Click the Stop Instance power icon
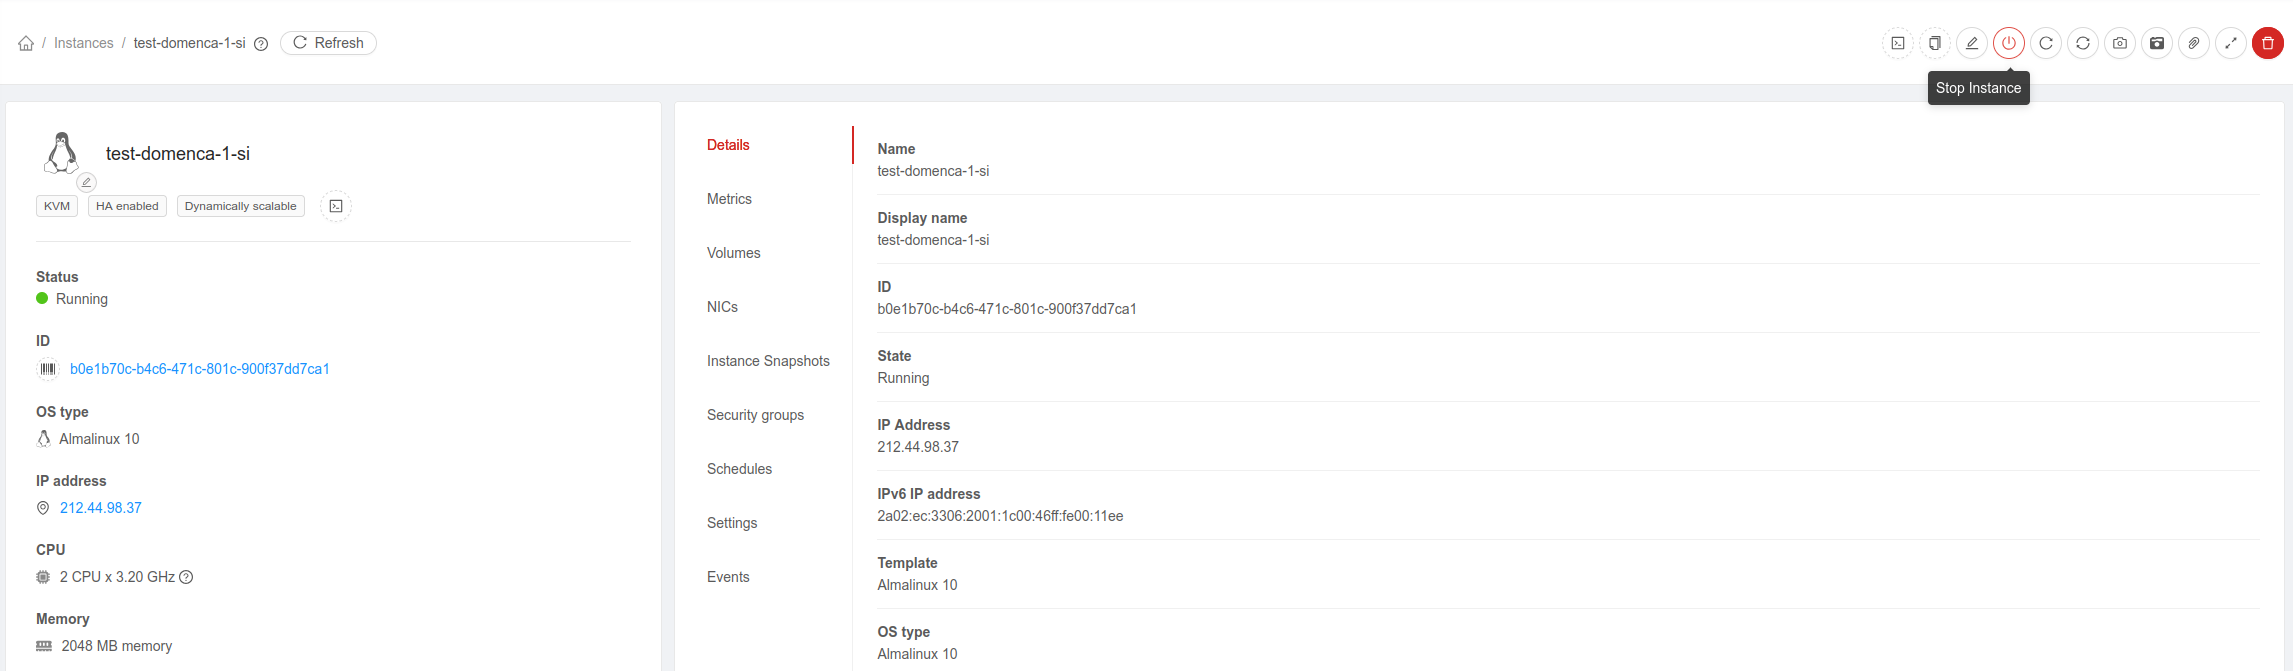Viewport: 2293px width, 671px height. click(2008, 43)
